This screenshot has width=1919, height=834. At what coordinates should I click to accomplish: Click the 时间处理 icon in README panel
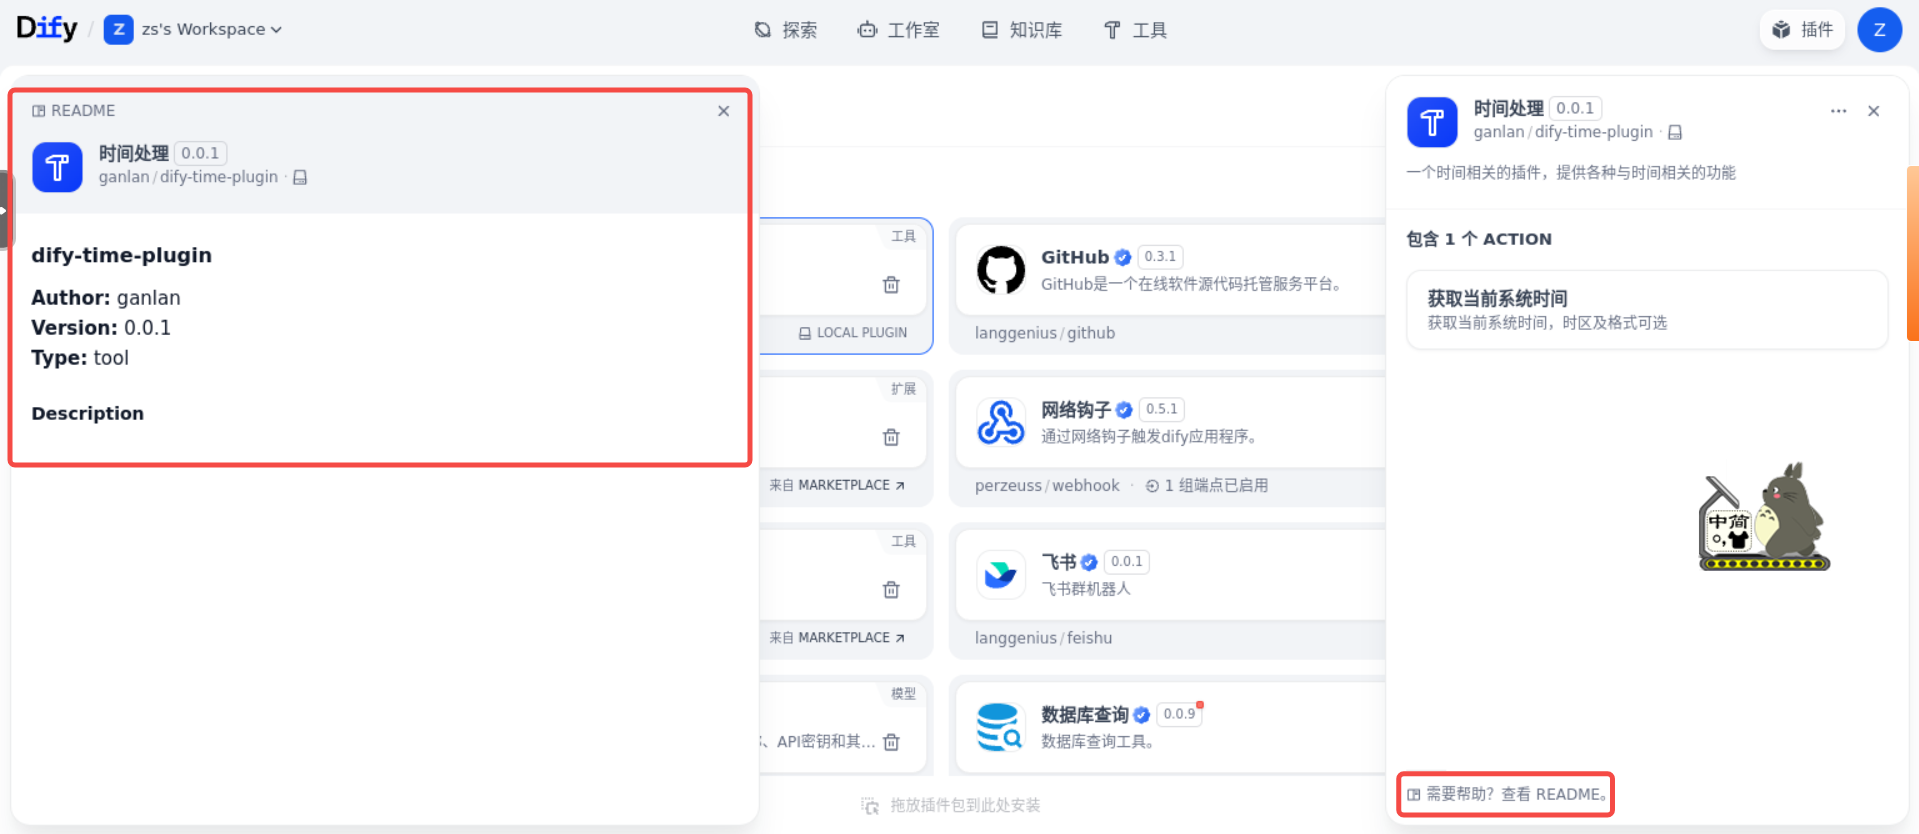(57, 167)
